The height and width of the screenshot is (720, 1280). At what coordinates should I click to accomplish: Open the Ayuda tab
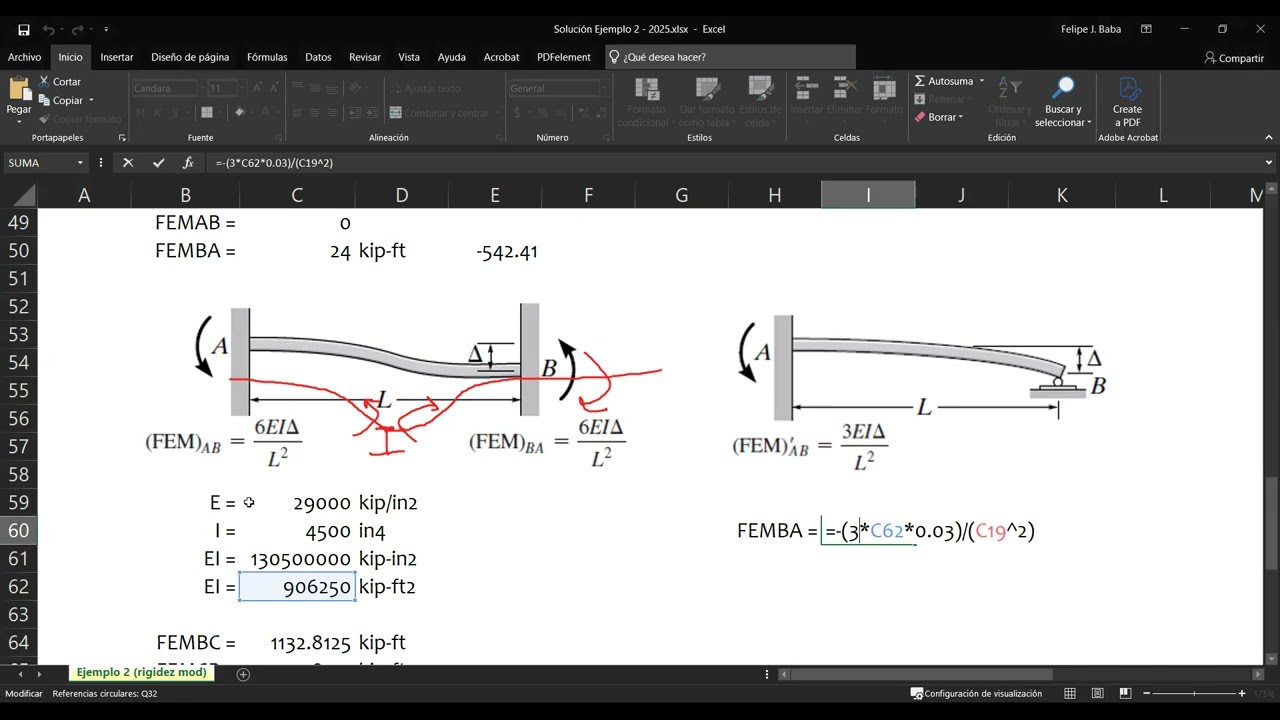tap(452, 57)
